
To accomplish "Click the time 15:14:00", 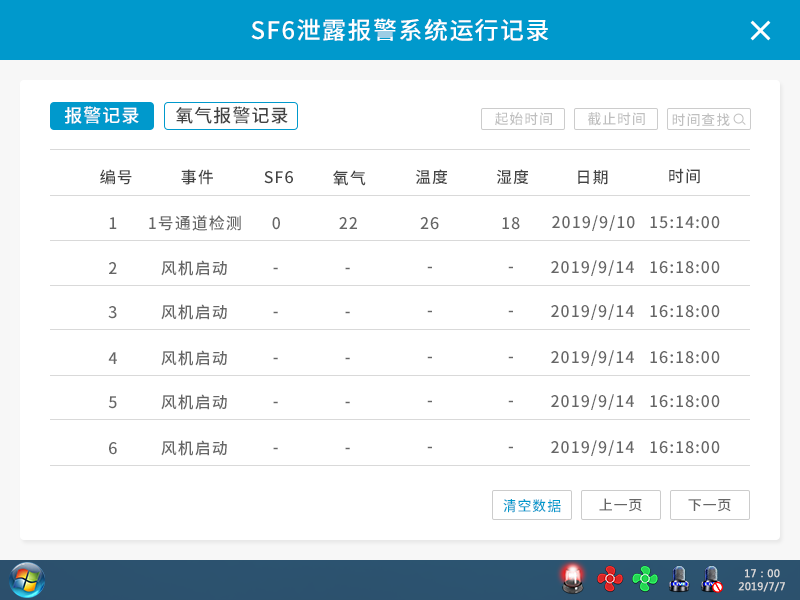I will coord(684,222).
